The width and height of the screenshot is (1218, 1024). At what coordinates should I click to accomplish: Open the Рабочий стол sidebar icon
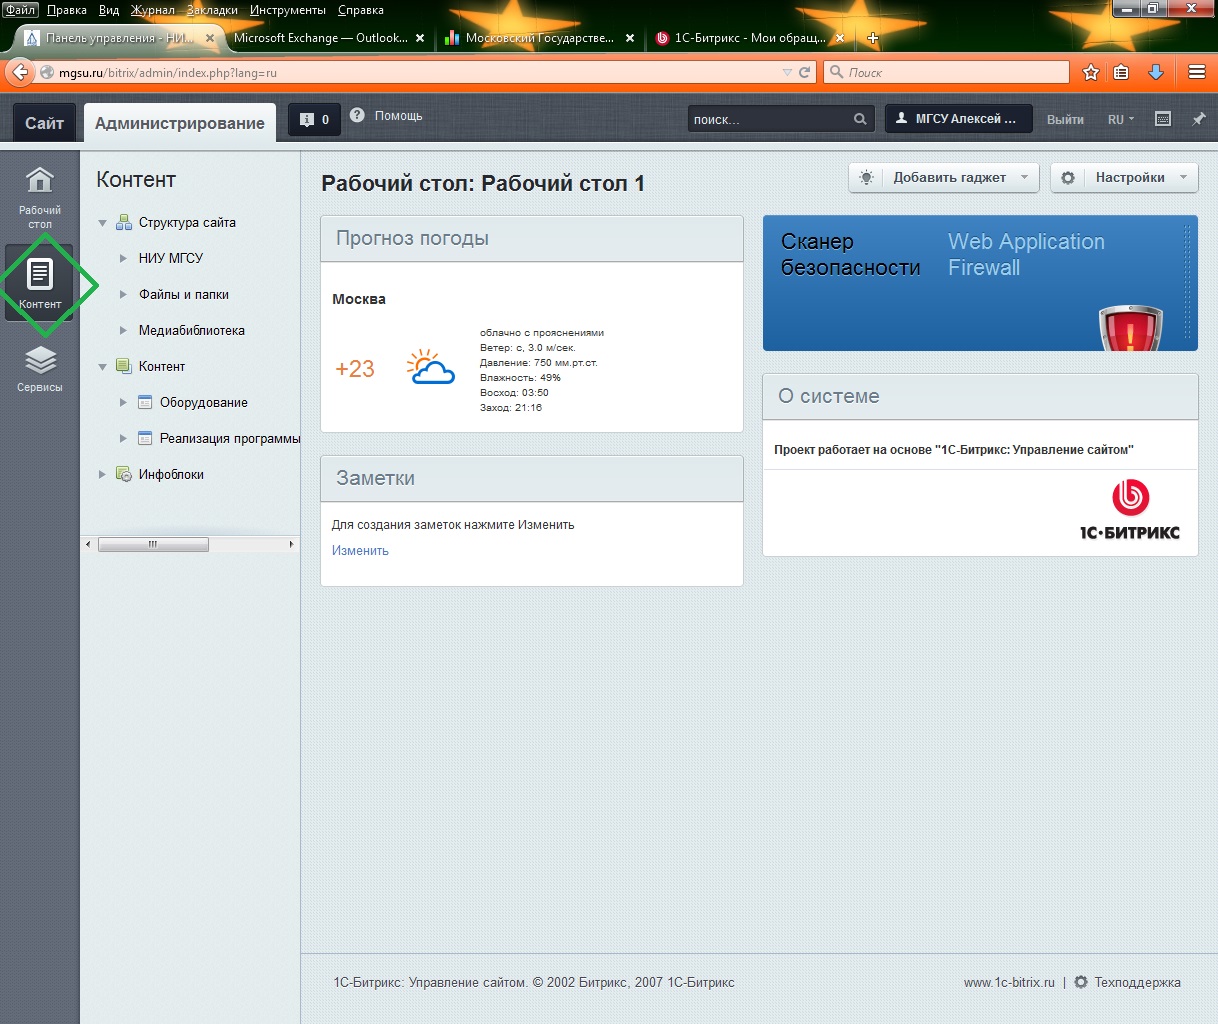pos(40,196)
